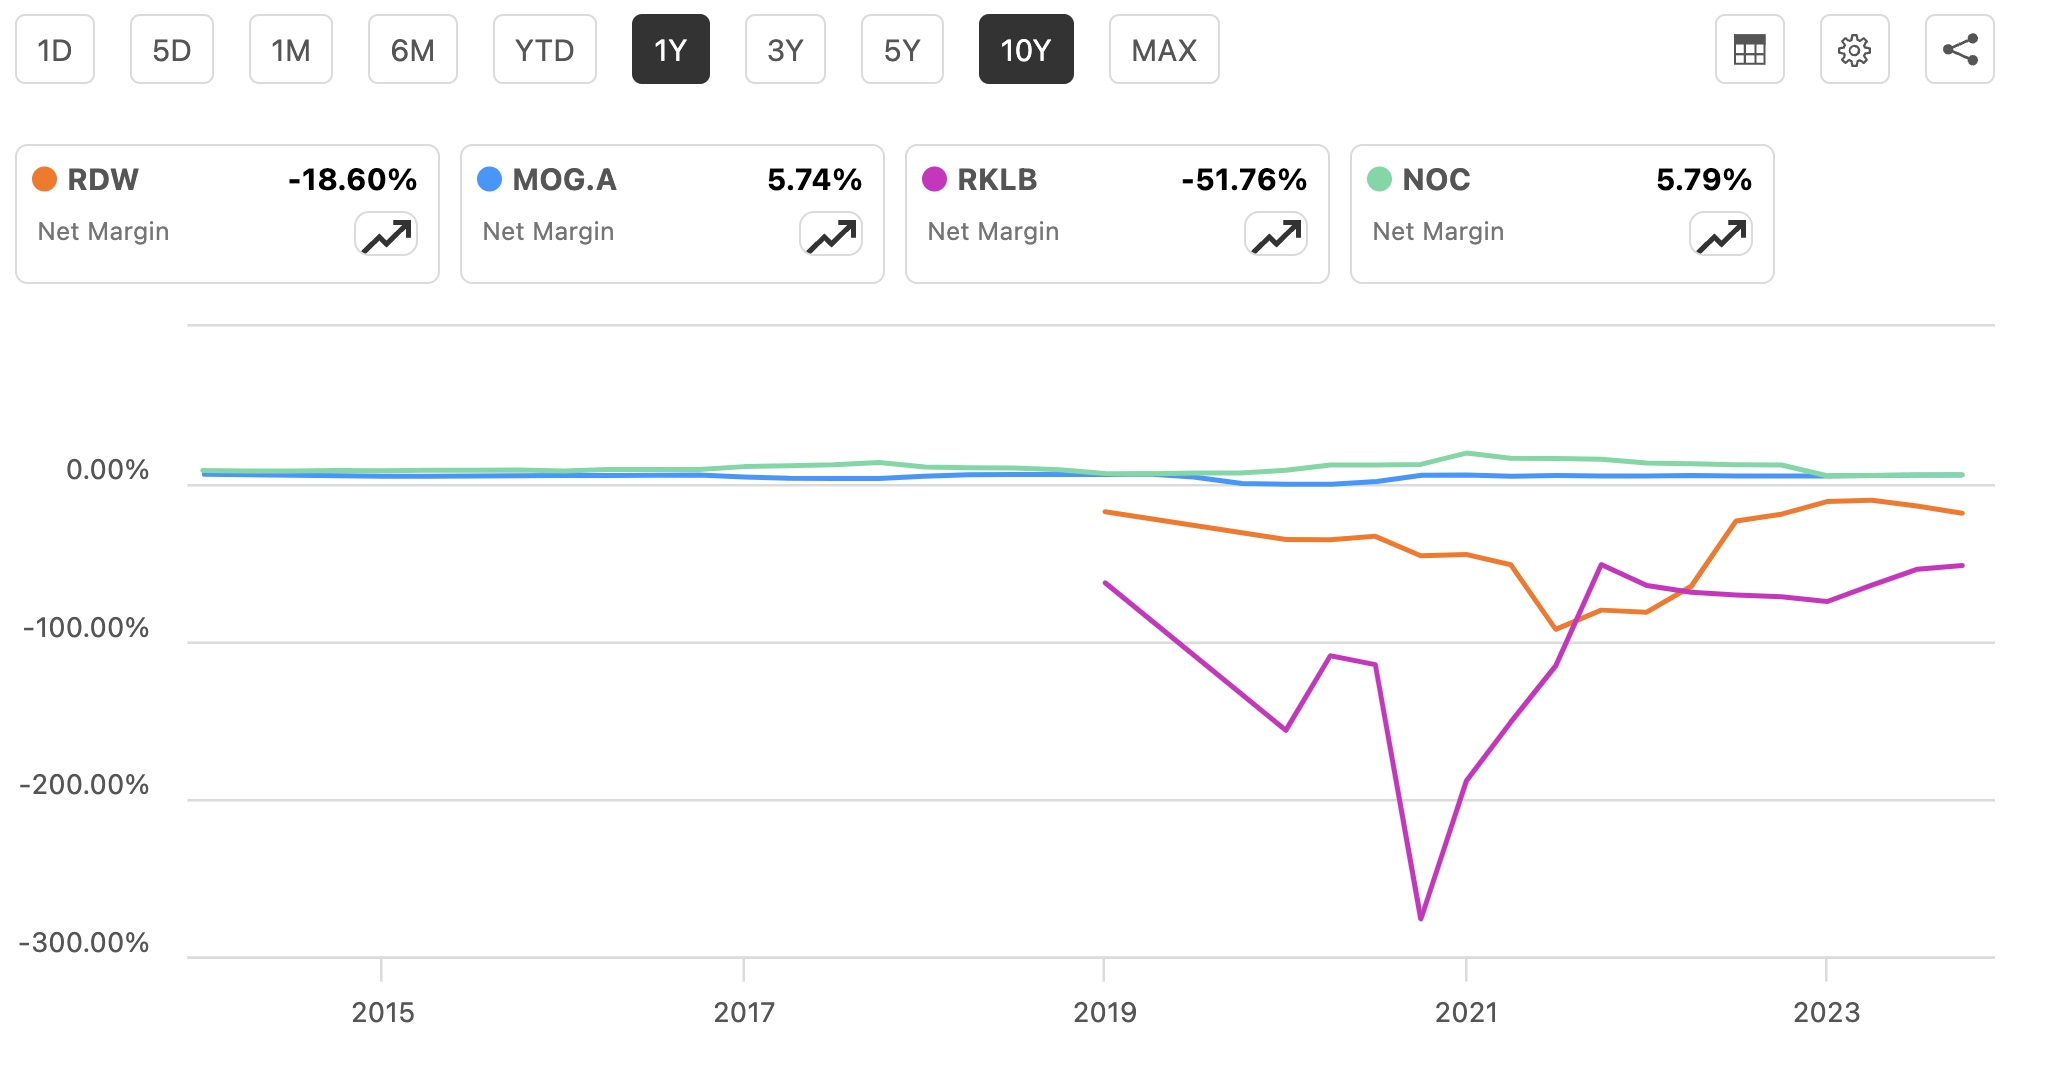Open the chart settings gear icon
The width and height of the screenshot is (2050, 1068).
point(1855,49)
